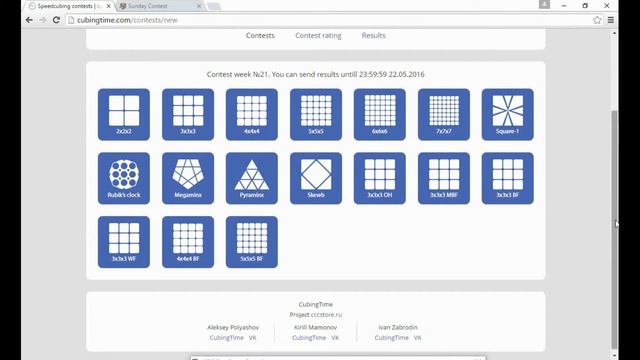This screenshot has width=640, height=360.
Task: Choose the Rubik's clock tile
Action: 124,178
